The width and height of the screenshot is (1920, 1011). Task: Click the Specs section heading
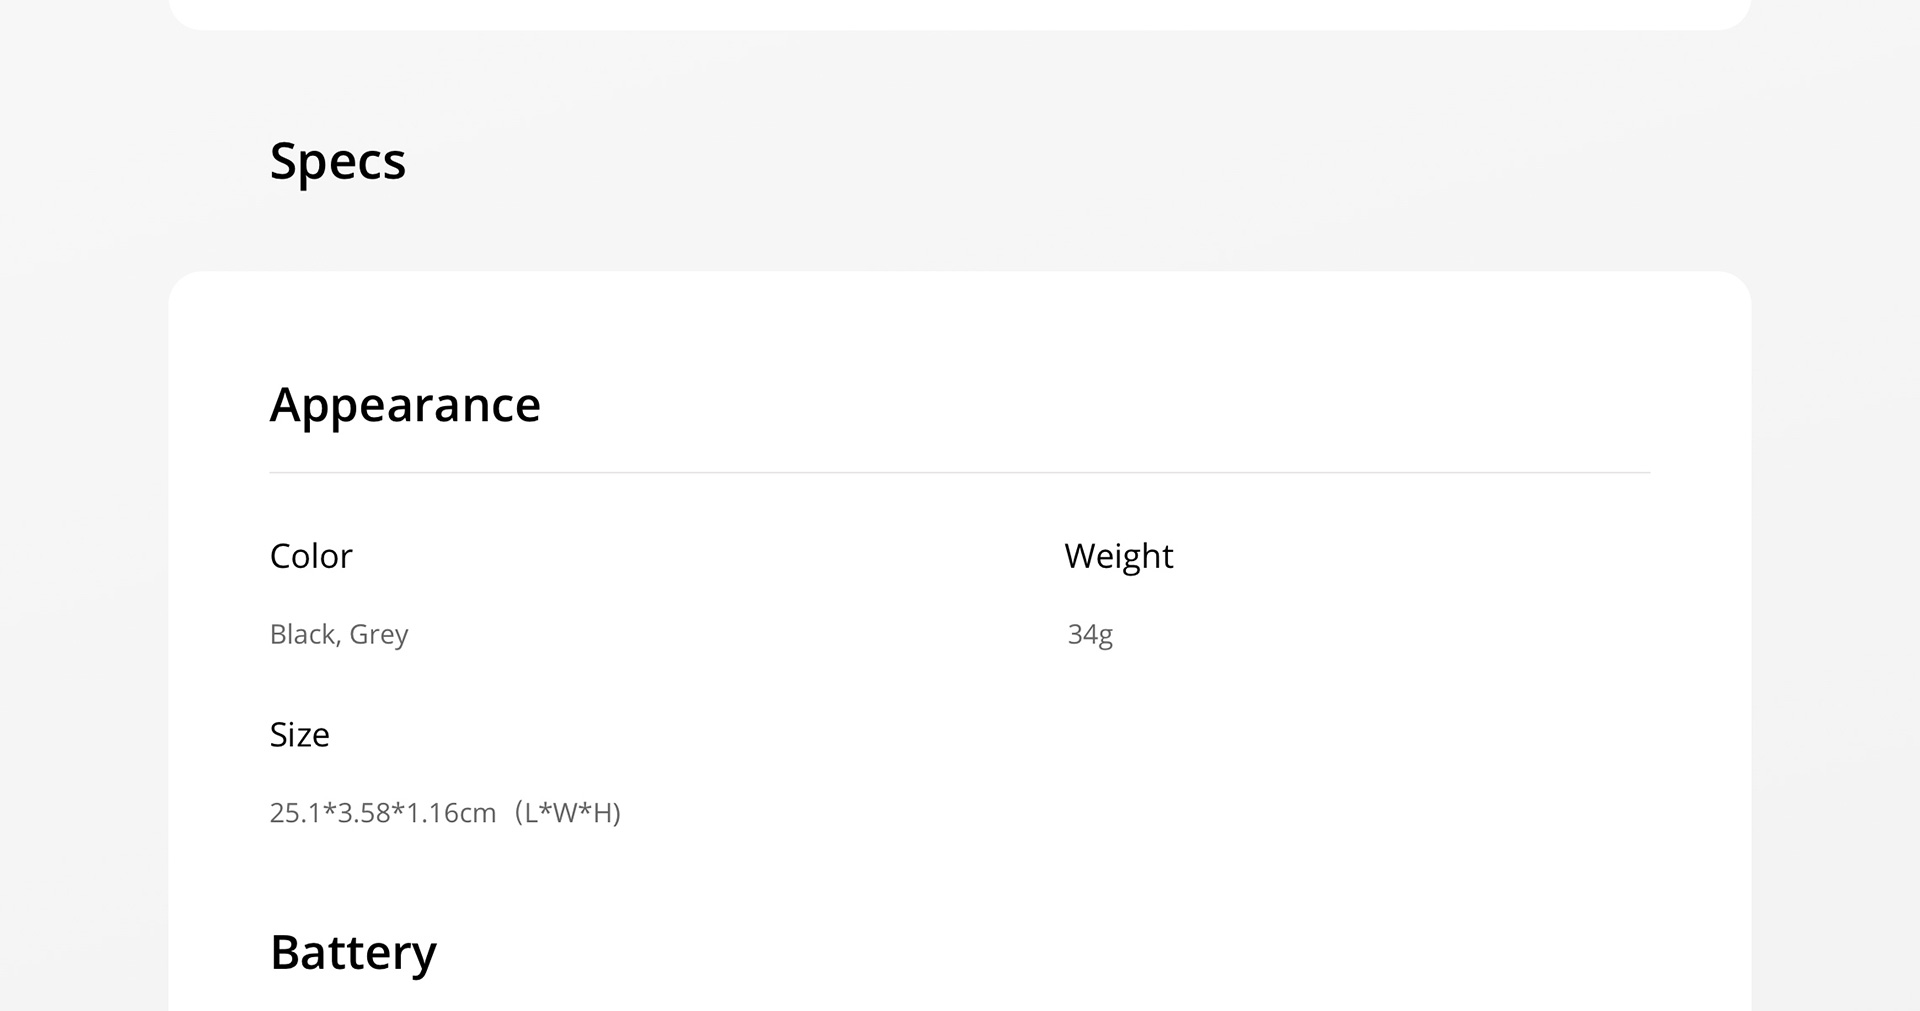pos(338,161)
